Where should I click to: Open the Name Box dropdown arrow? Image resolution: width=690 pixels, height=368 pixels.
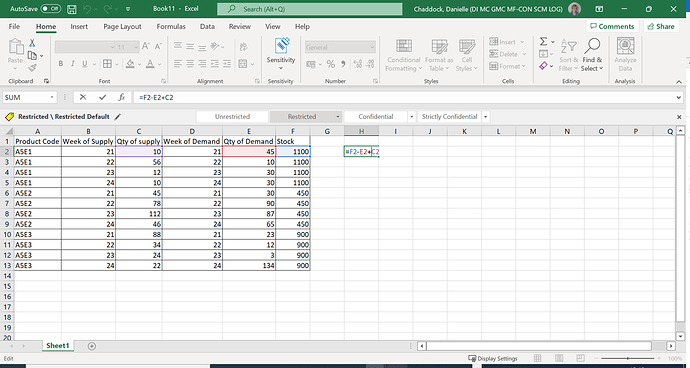(52, 97)
